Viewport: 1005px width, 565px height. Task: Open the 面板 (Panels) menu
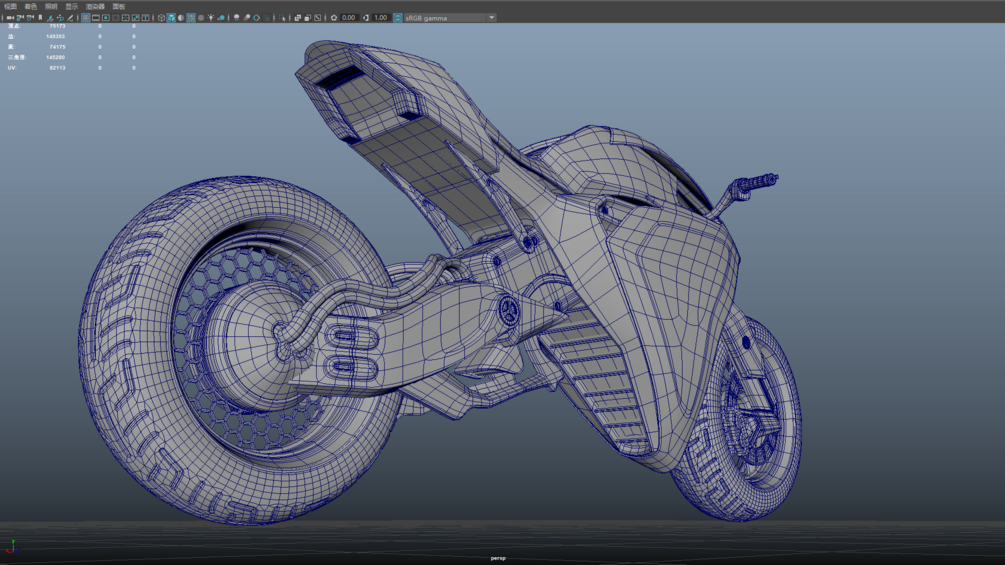pos(119,6)
